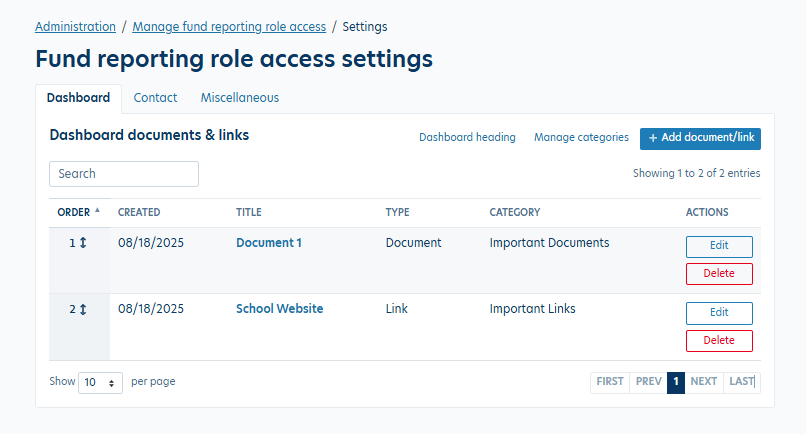The height and width of the screenshot is (434, 806).
Task: Focus the Search input field
Action: pos(124,174)
